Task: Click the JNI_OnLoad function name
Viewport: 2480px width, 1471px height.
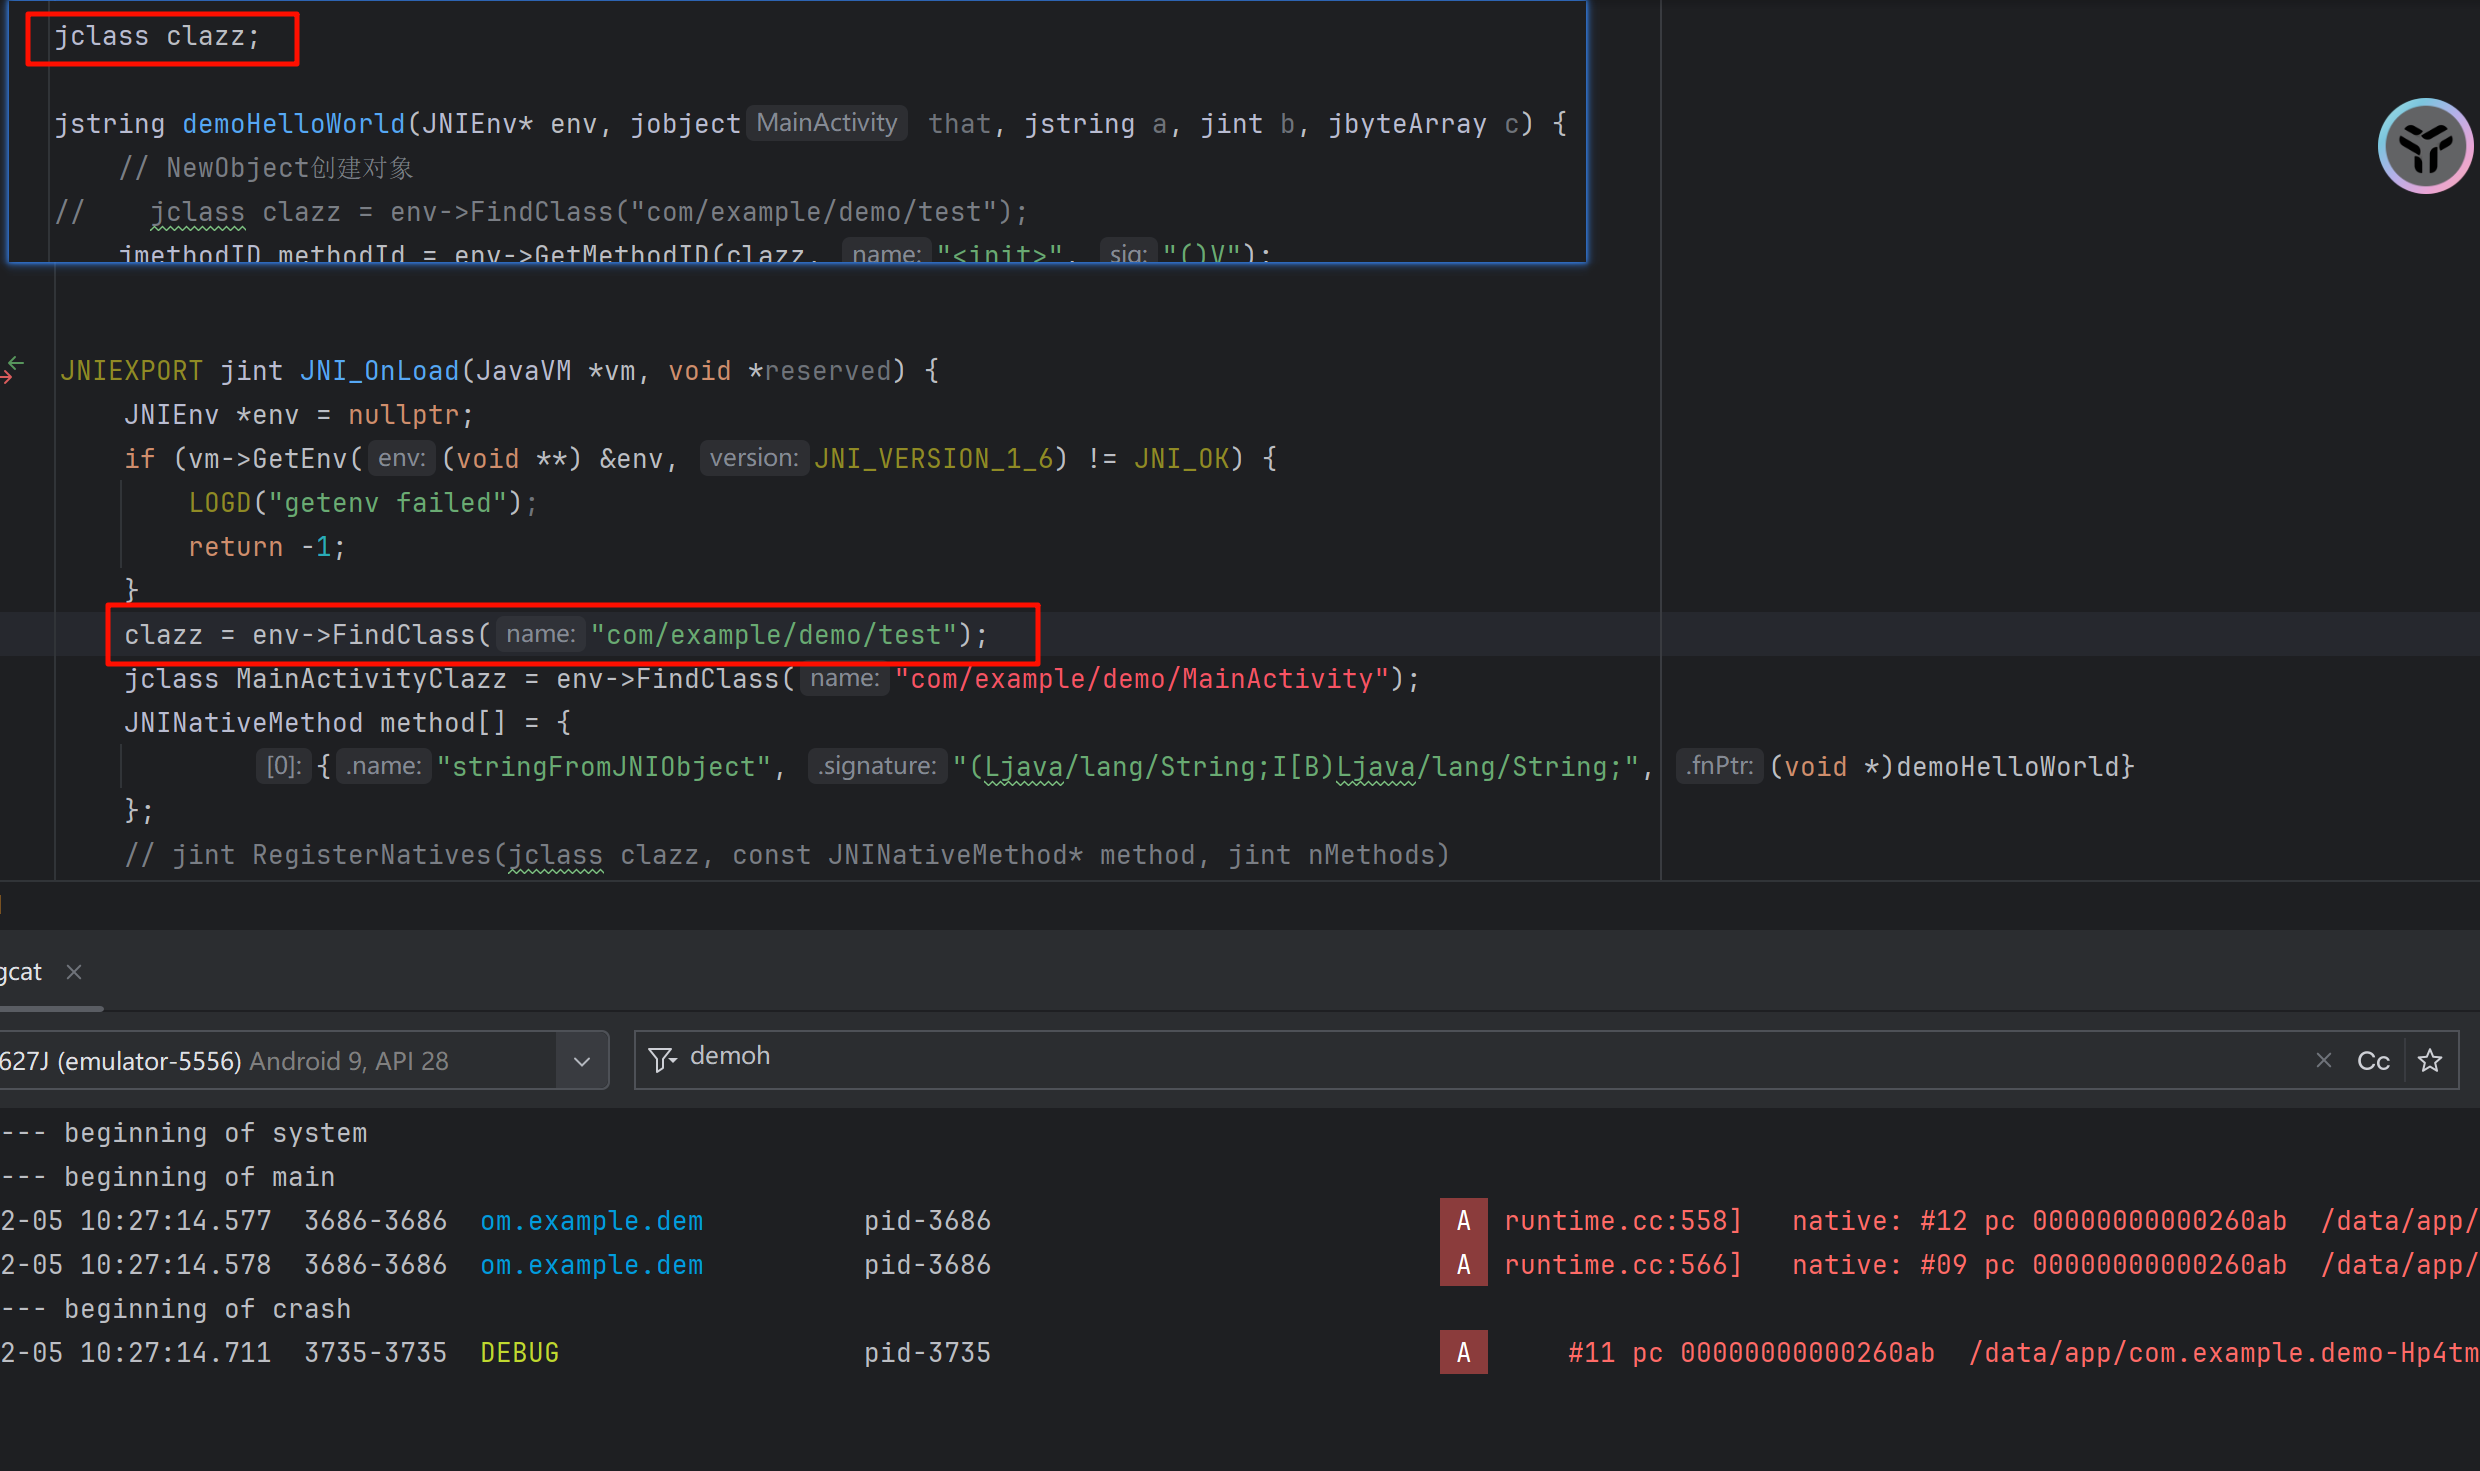Action: coord(379,371)
